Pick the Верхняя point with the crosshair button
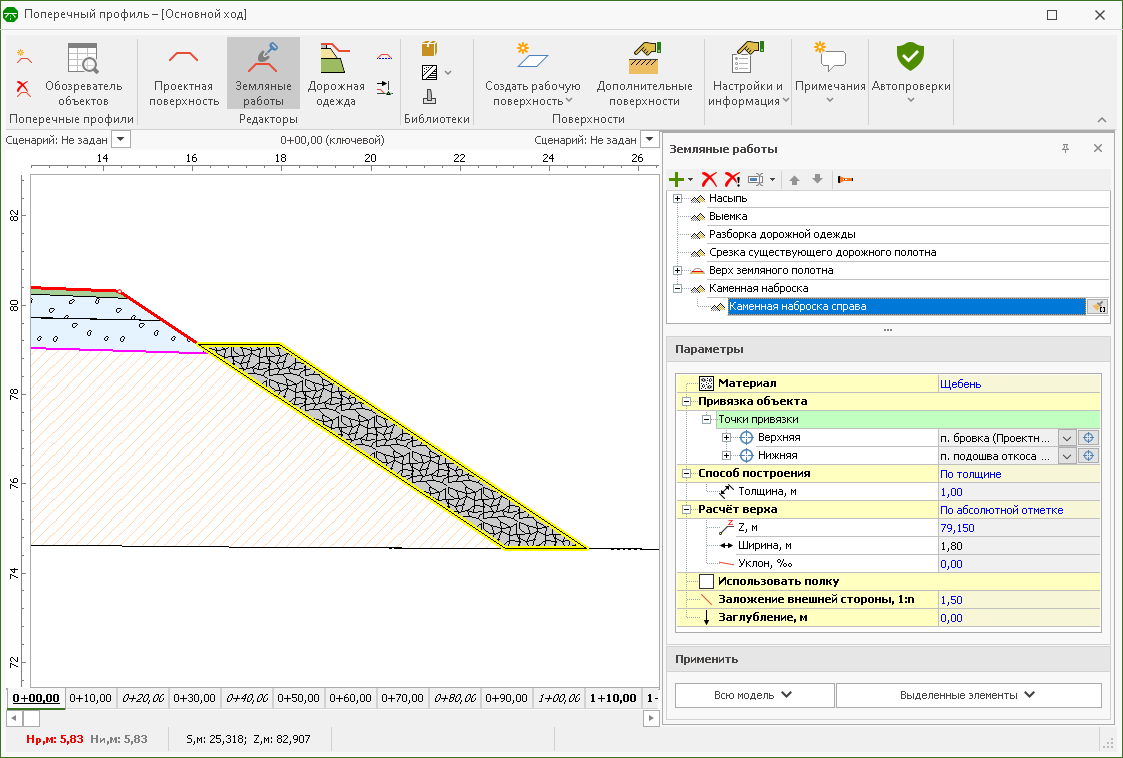The height and width of the screenshot is (758, 1123). (x=1089, y=438)
